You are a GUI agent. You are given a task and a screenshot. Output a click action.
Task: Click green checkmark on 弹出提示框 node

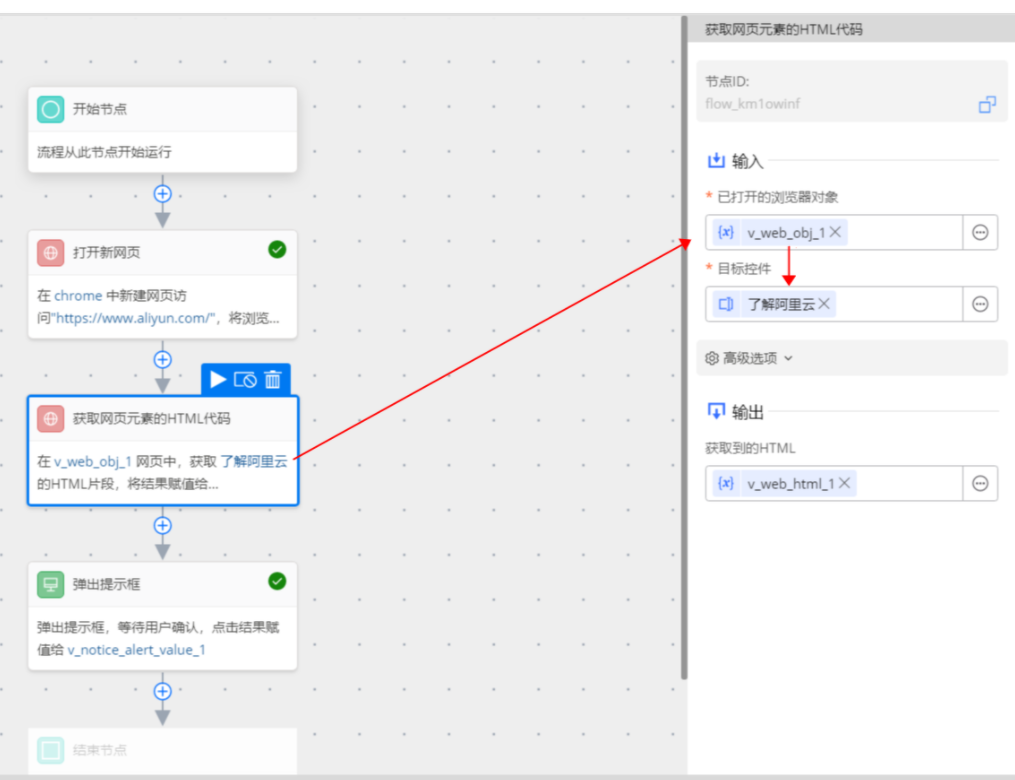[x=277, y=581]
